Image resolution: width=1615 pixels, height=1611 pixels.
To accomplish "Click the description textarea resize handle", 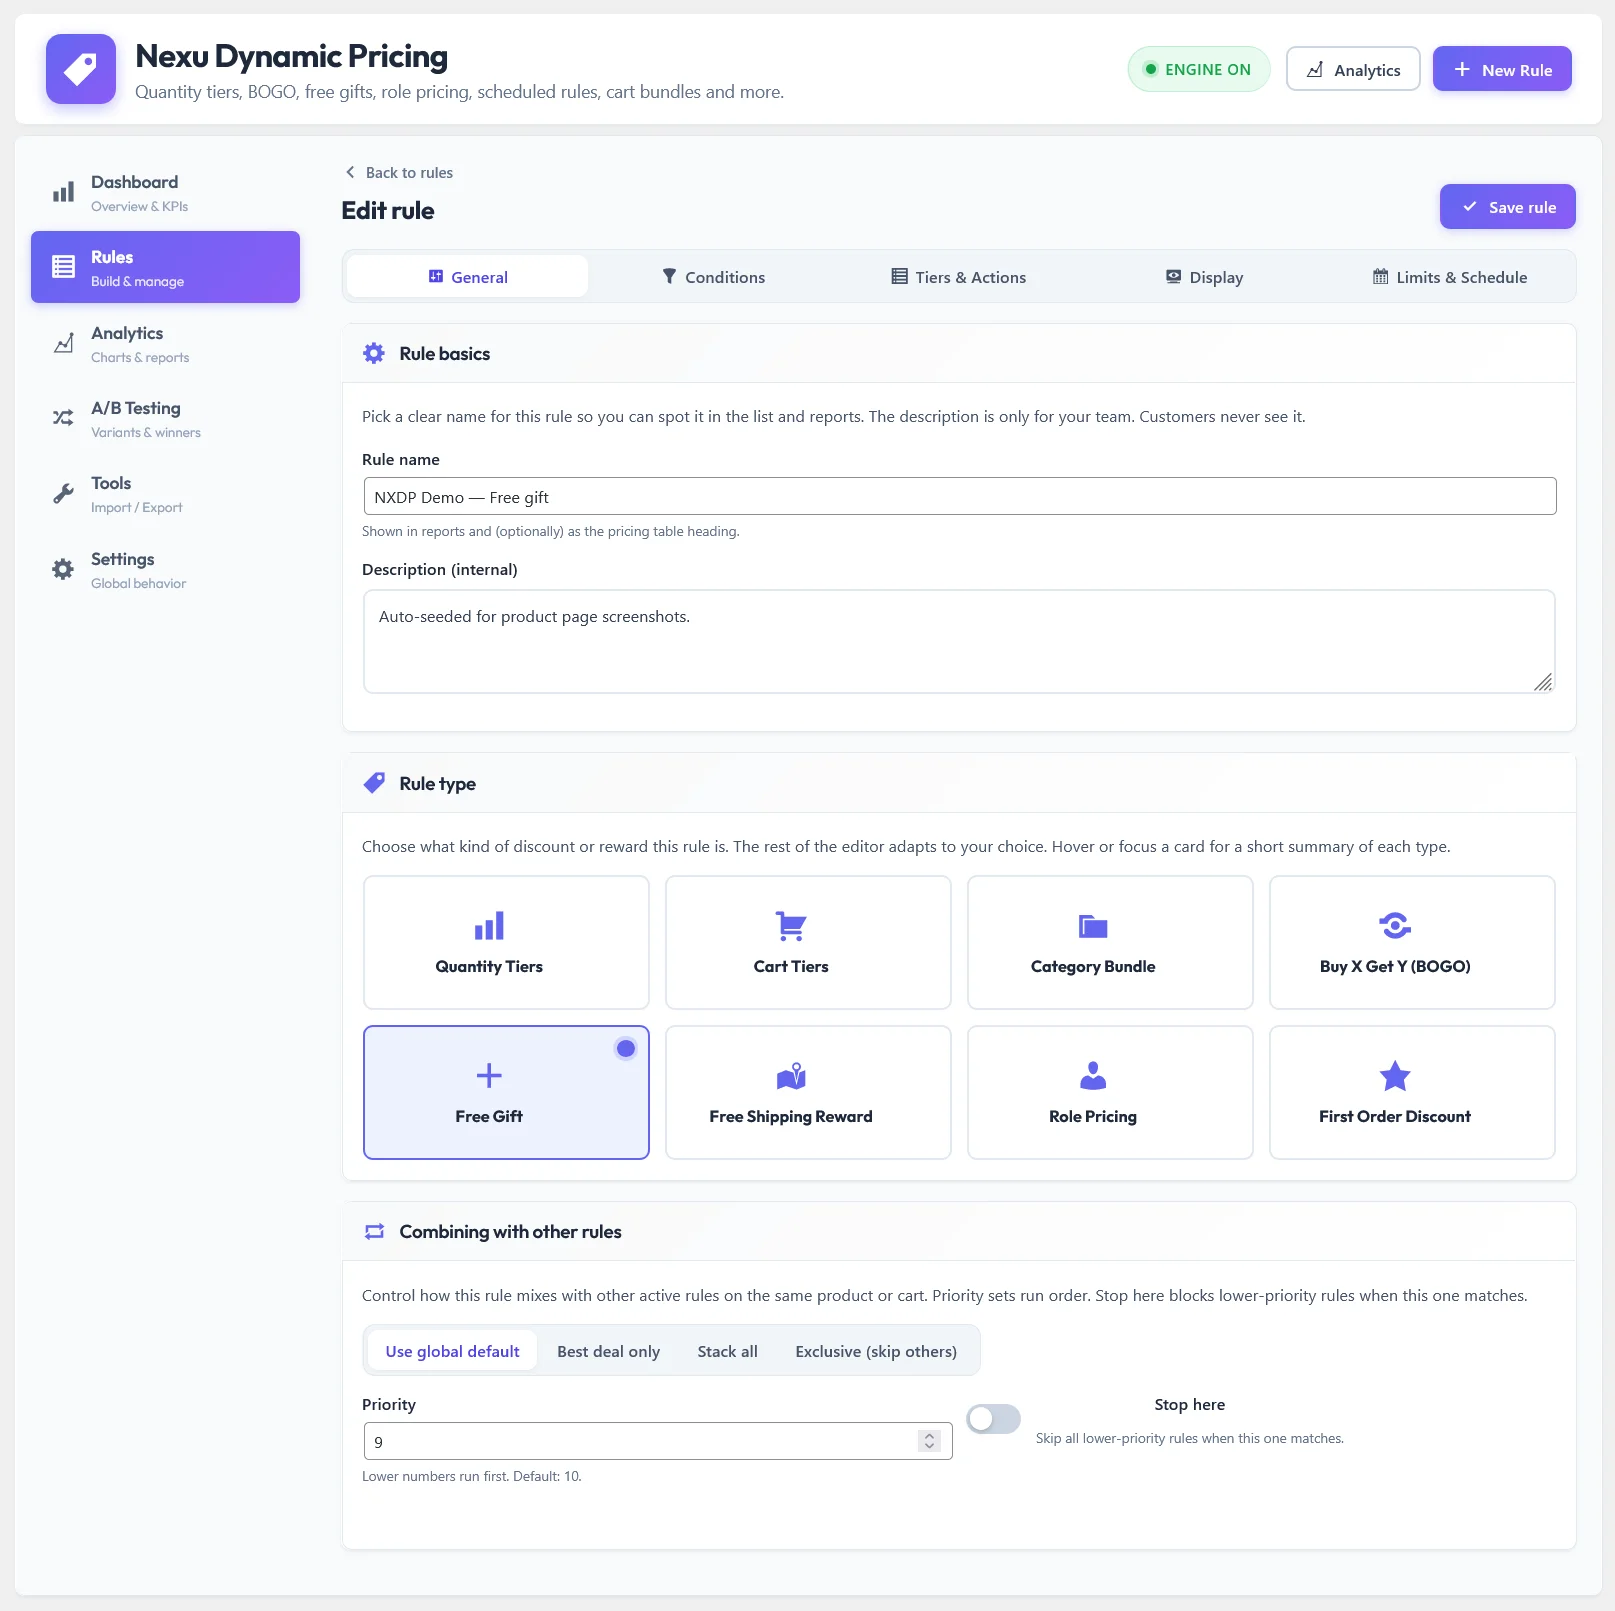I will [1543, 682].
